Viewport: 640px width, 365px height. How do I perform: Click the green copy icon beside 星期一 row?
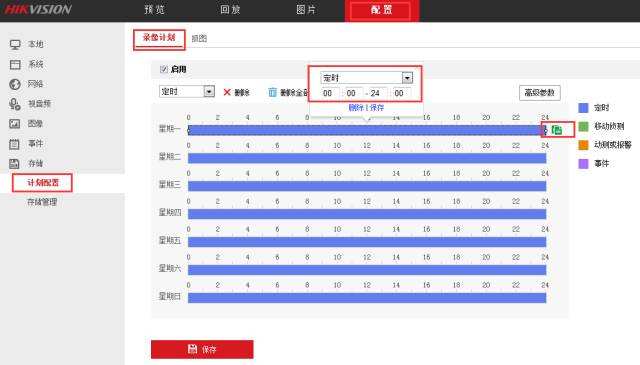coord(557,130)
